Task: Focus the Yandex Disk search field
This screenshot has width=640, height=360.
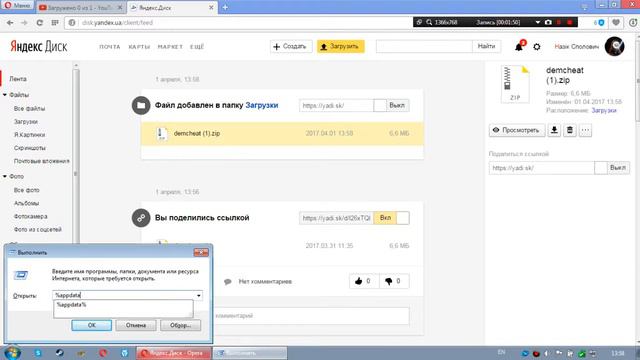Action: tap(424, 47)
